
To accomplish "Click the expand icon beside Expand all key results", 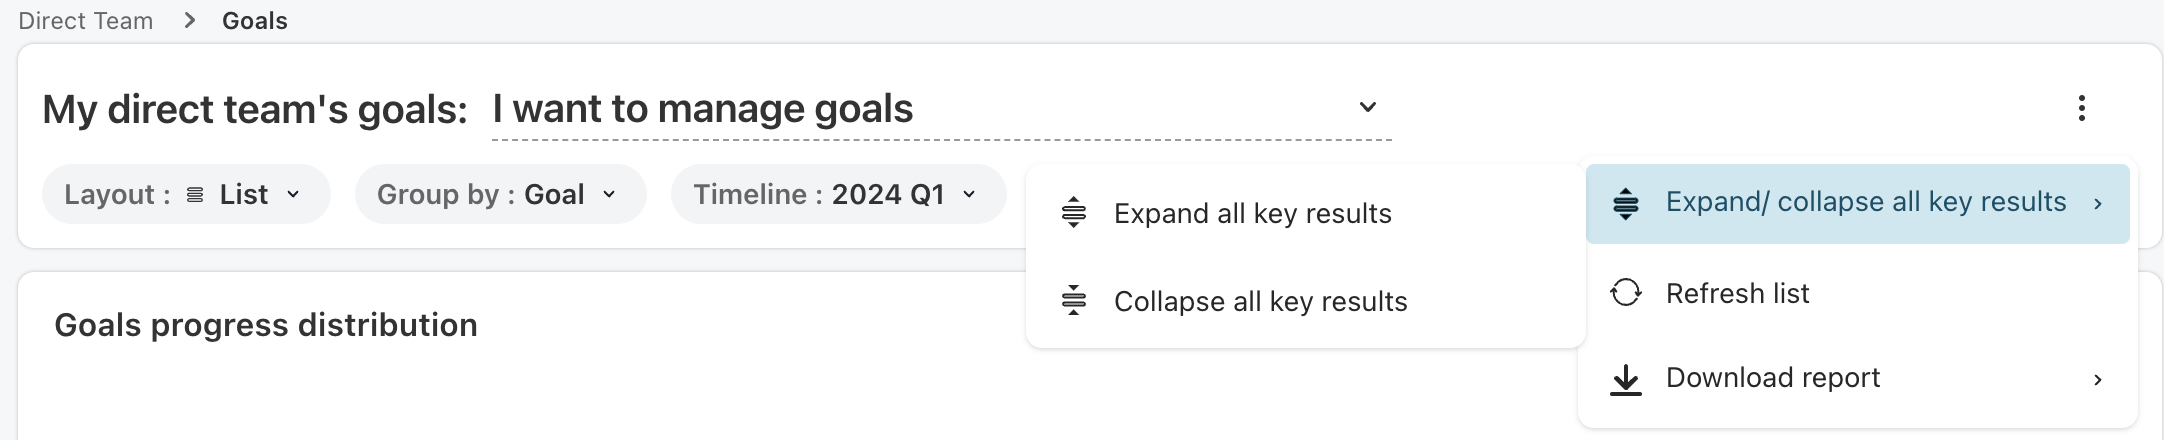I will pos(1073,213).
